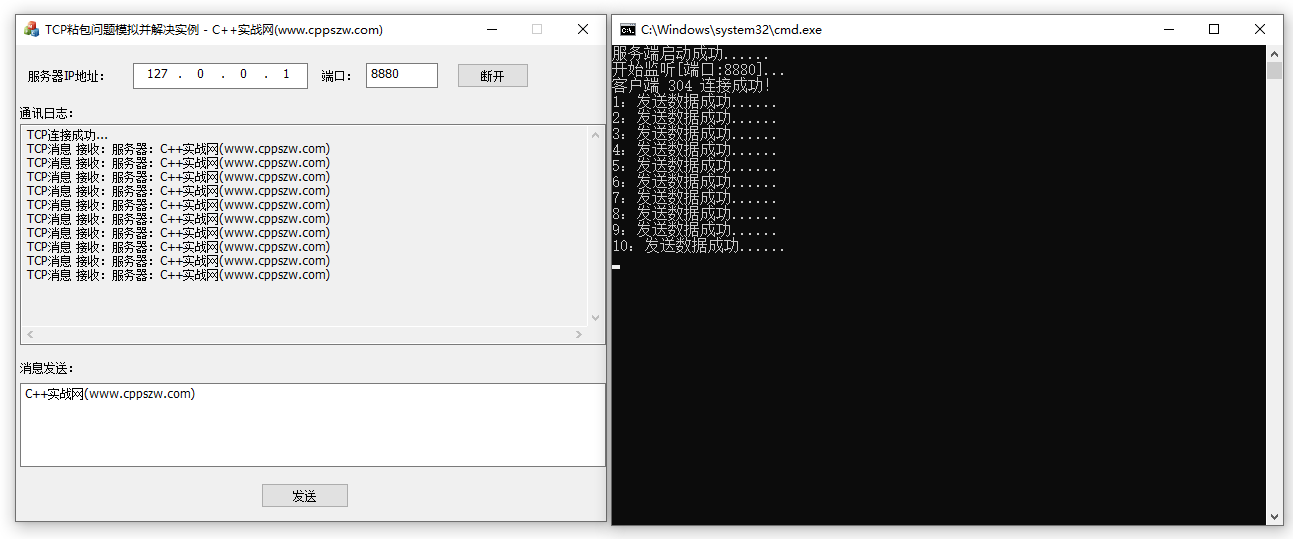Maximize the cmd.exe window
The image size is (1293, 539).
[x=1214, y=29]
